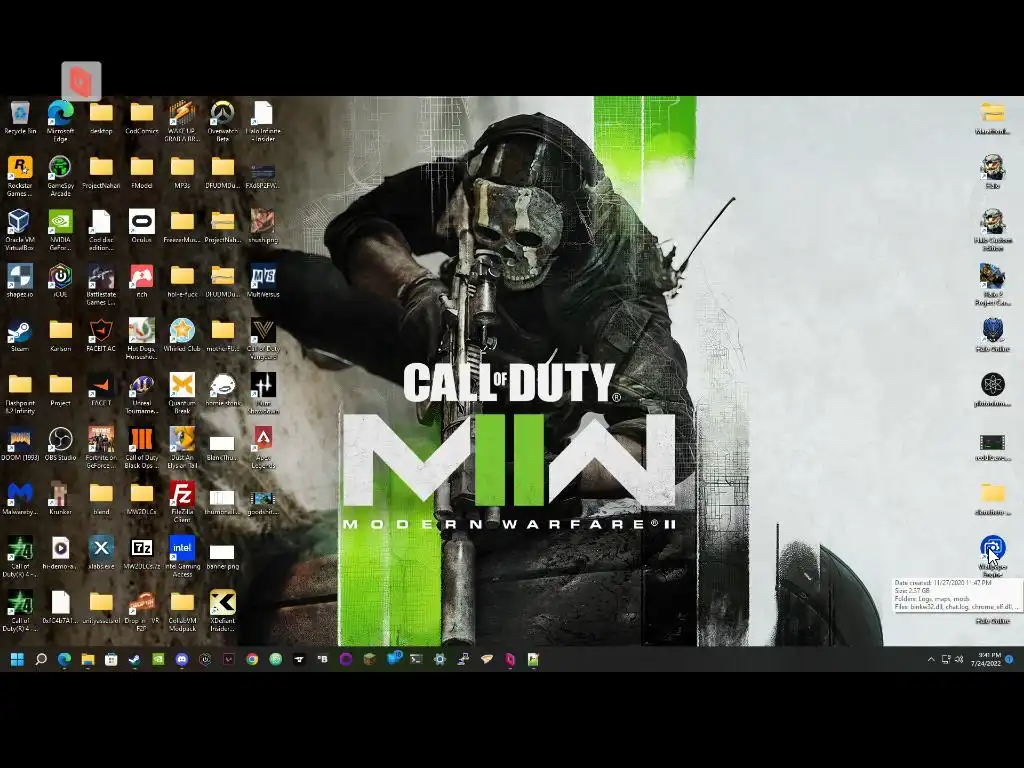Launch the FileZilla Client shortcut
1024x768 pixels.
[x=182, y=502]
